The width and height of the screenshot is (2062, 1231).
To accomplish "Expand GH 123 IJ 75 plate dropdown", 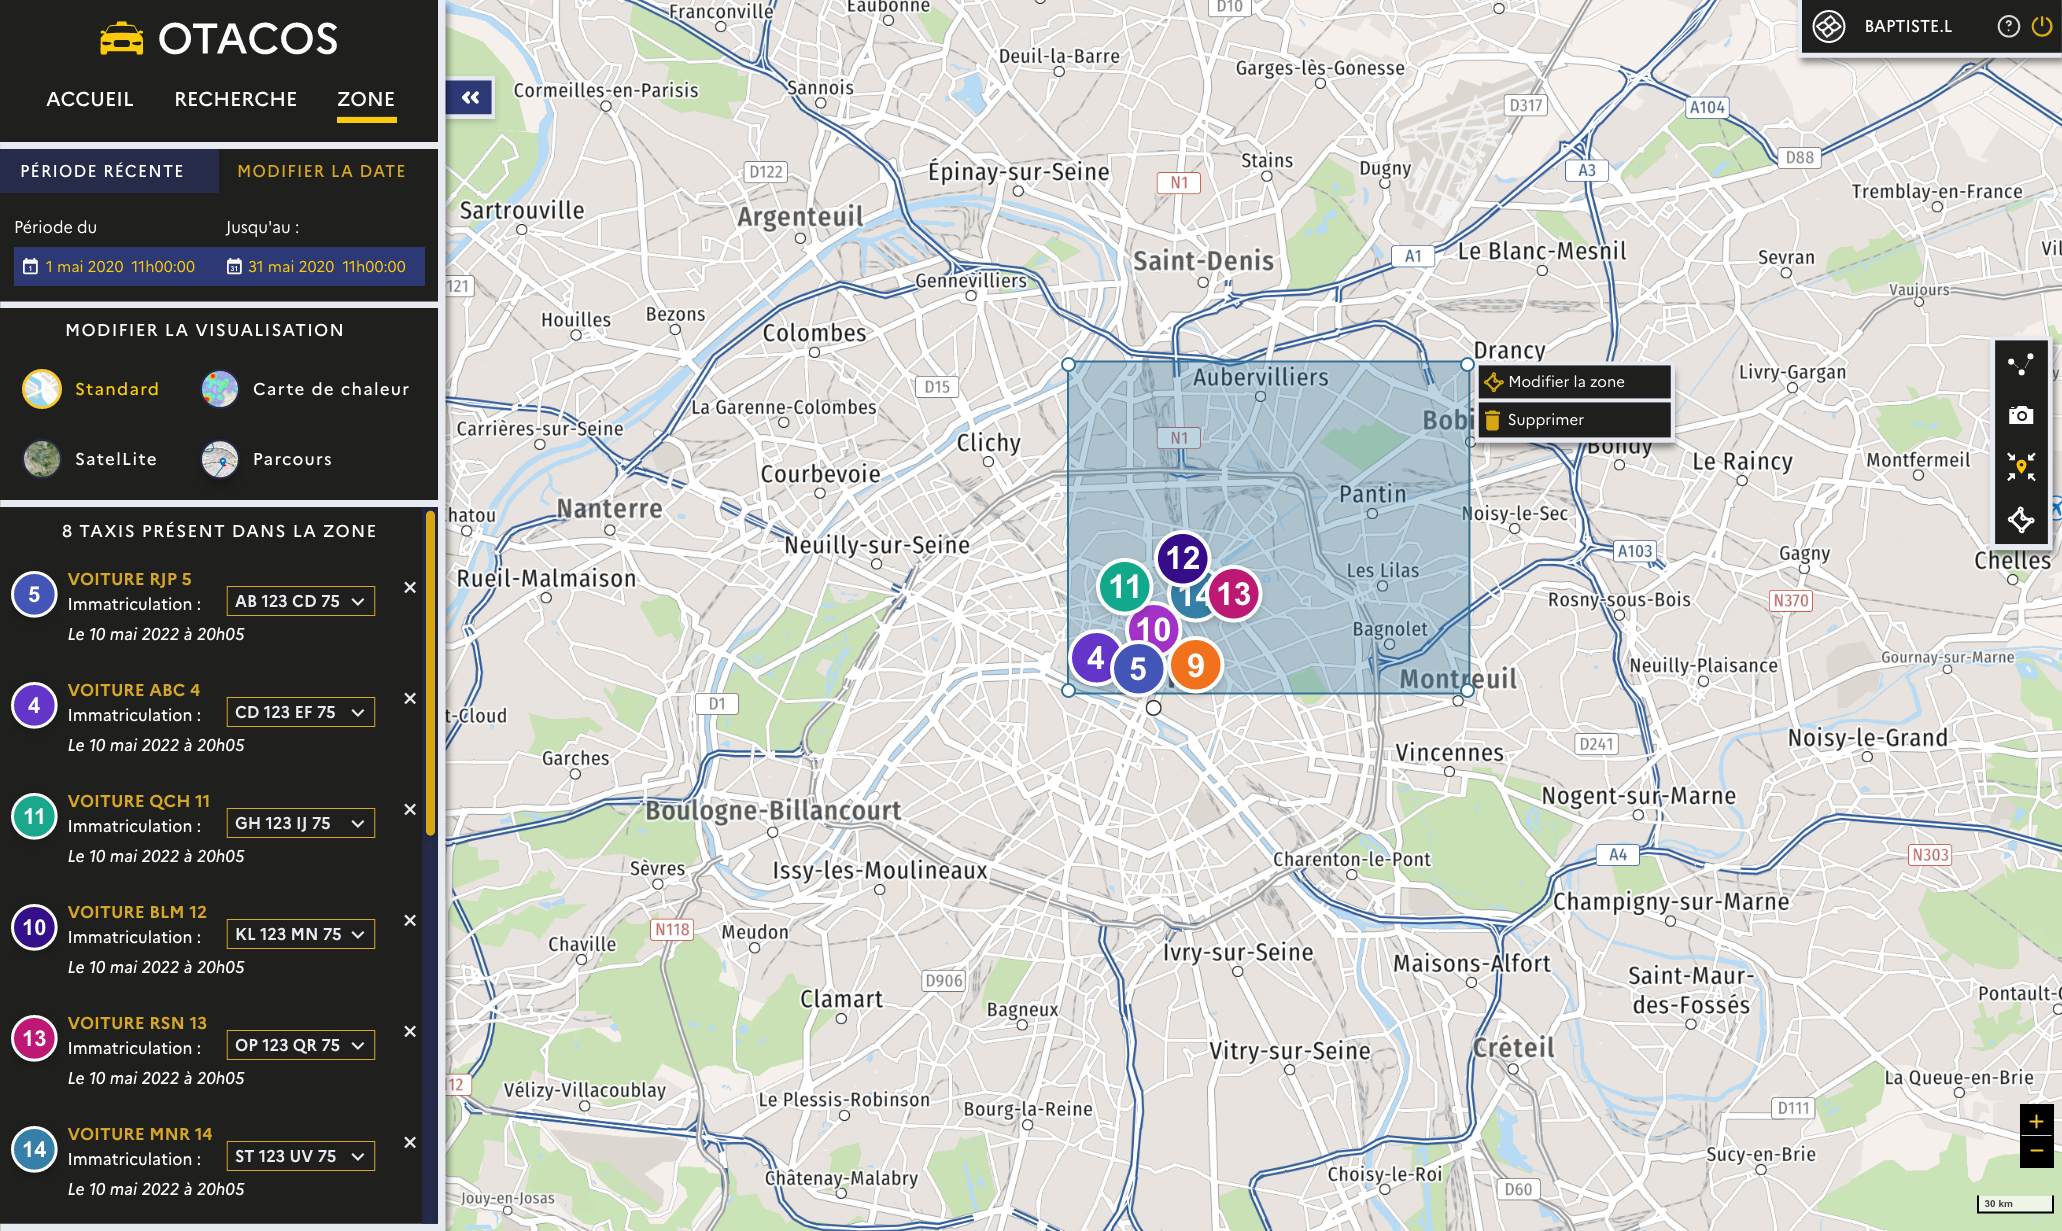I will (300, 823).
